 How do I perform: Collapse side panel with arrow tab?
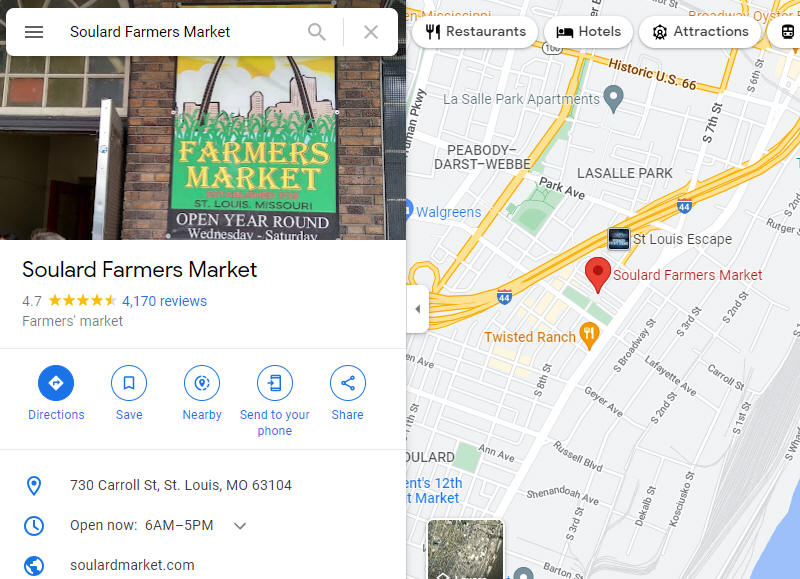417,309
